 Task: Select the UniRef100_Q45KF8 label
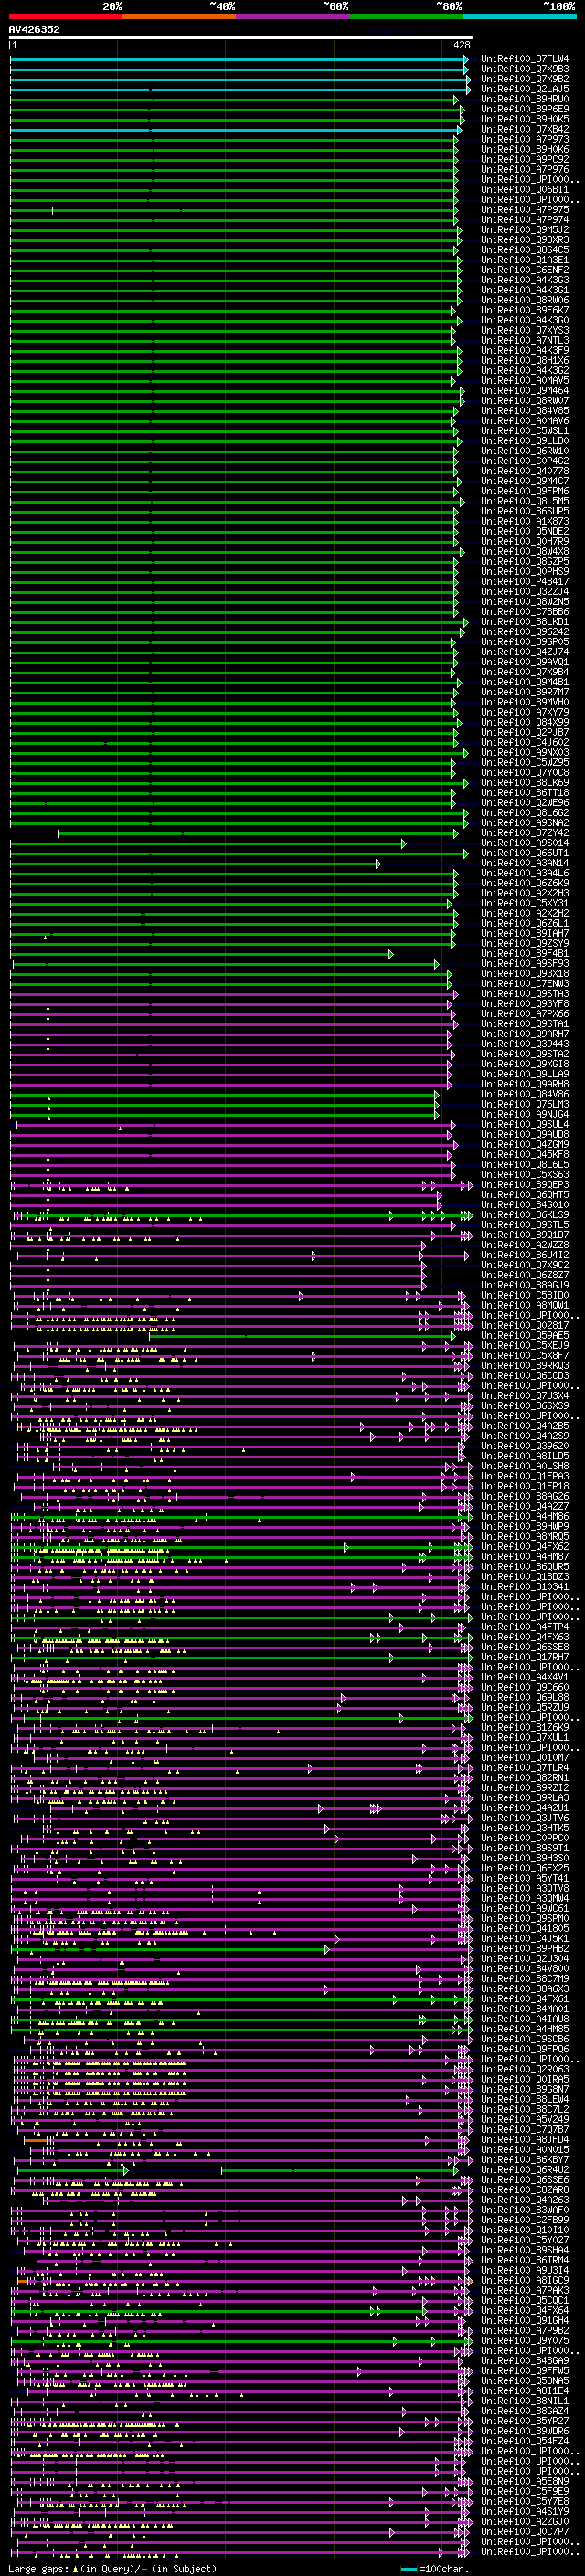[525, 1154]
